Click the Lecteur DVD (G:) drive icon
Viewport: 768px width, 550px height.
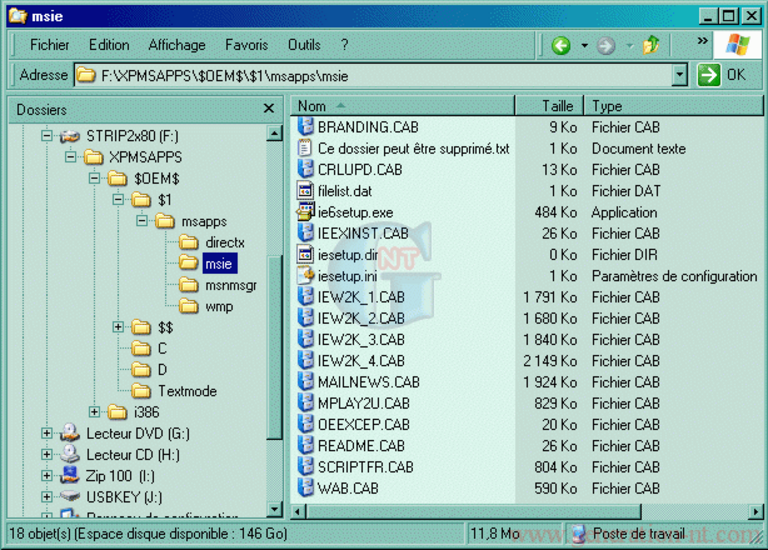[70, 433]
